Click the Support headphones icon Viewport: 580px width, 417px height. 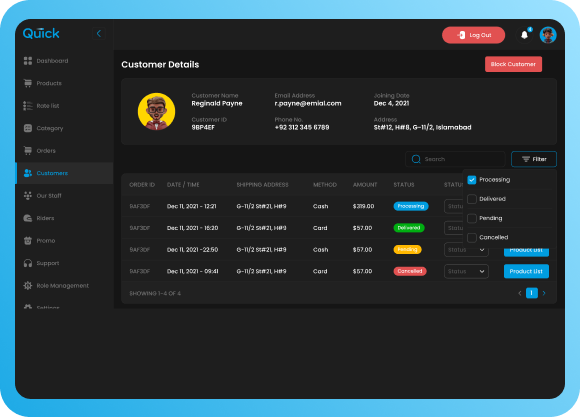pos(28,263)
